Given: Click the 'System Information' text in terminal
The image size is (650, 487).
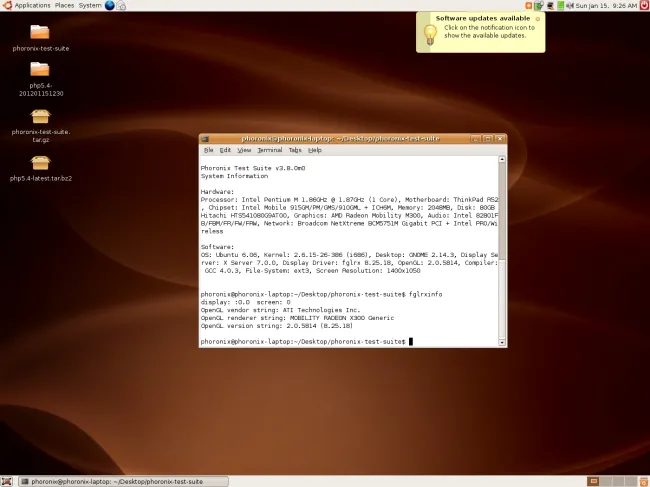Looking at the screenshot, I should [234, 176].
